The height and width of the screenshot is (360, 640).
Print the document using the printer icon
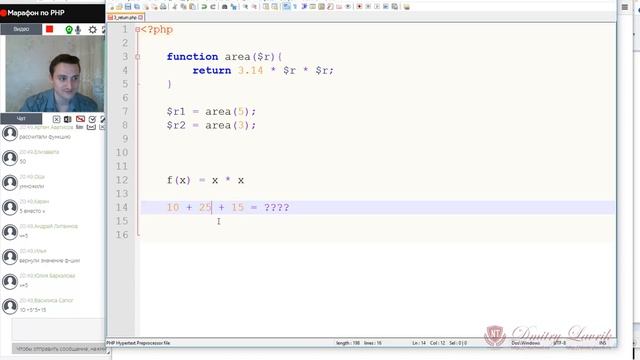[x=163, y=7]
